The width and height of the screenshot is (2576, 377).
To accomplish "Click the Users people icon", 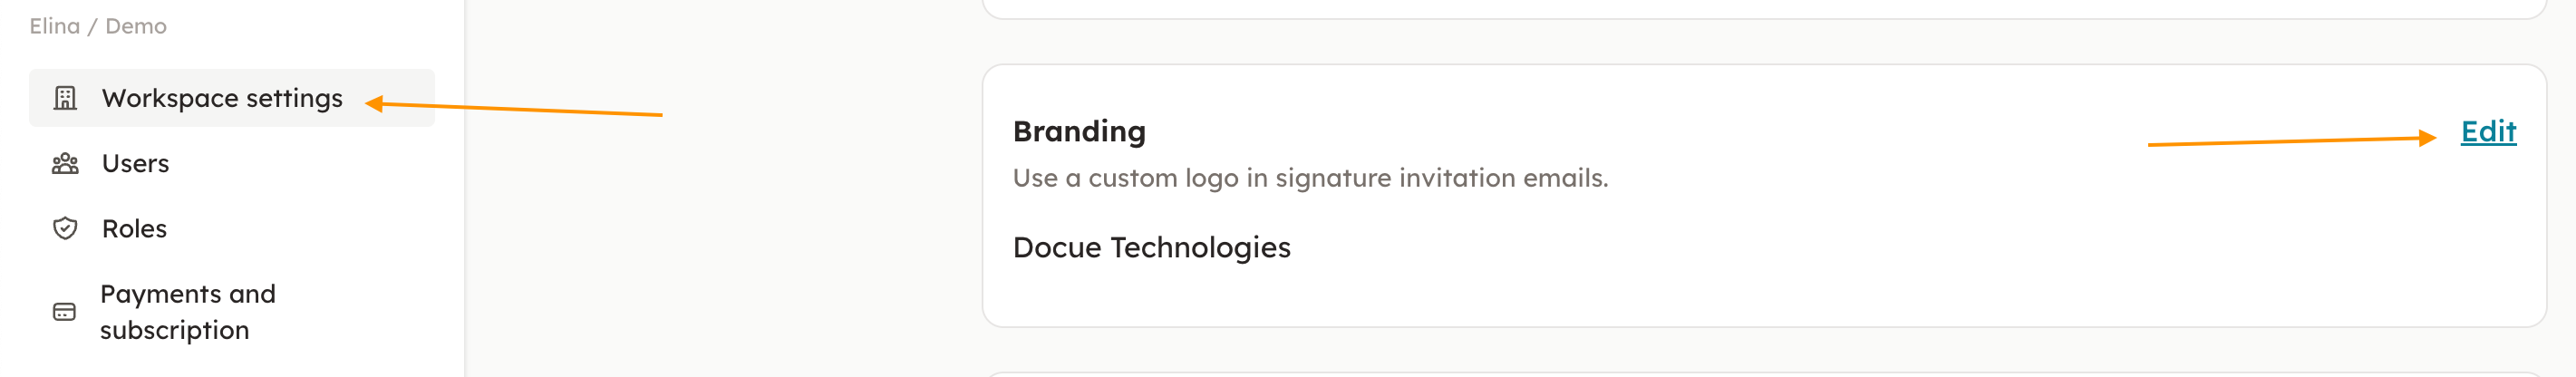I will (x=65, y=164).
